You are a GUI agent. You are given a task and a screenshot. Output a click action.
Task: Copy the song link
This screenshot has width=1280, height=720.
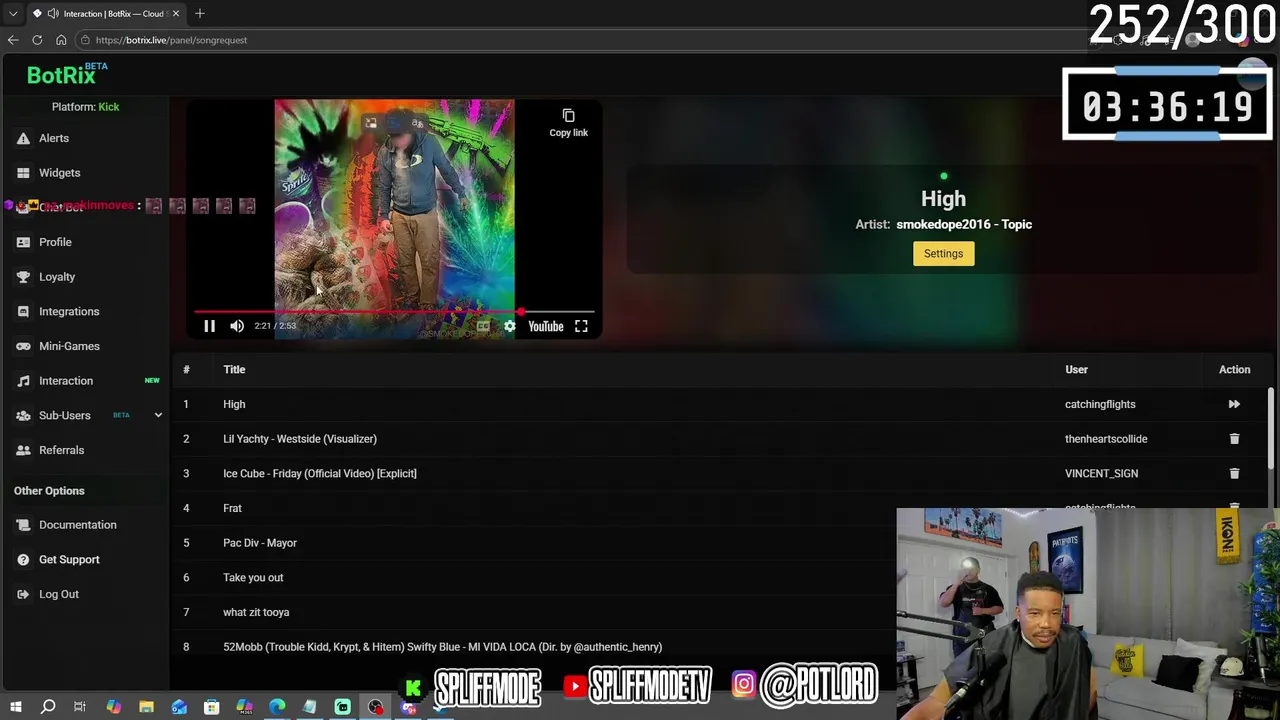tap(568, 122)
